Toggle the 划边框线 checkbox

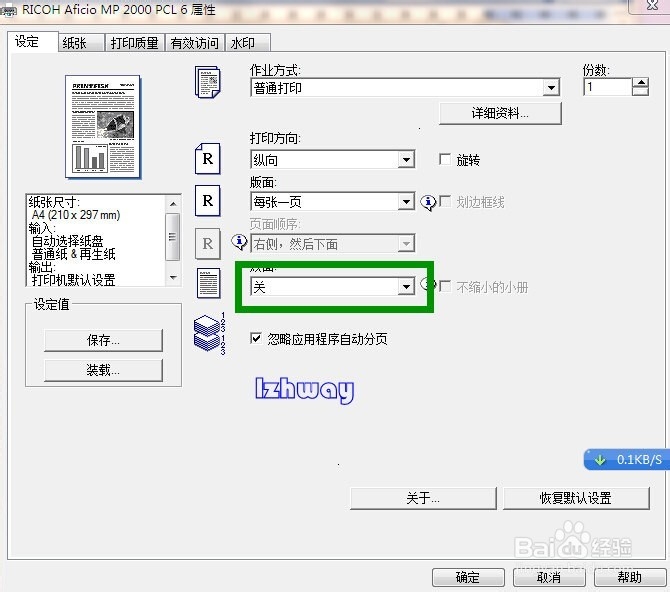445,201
